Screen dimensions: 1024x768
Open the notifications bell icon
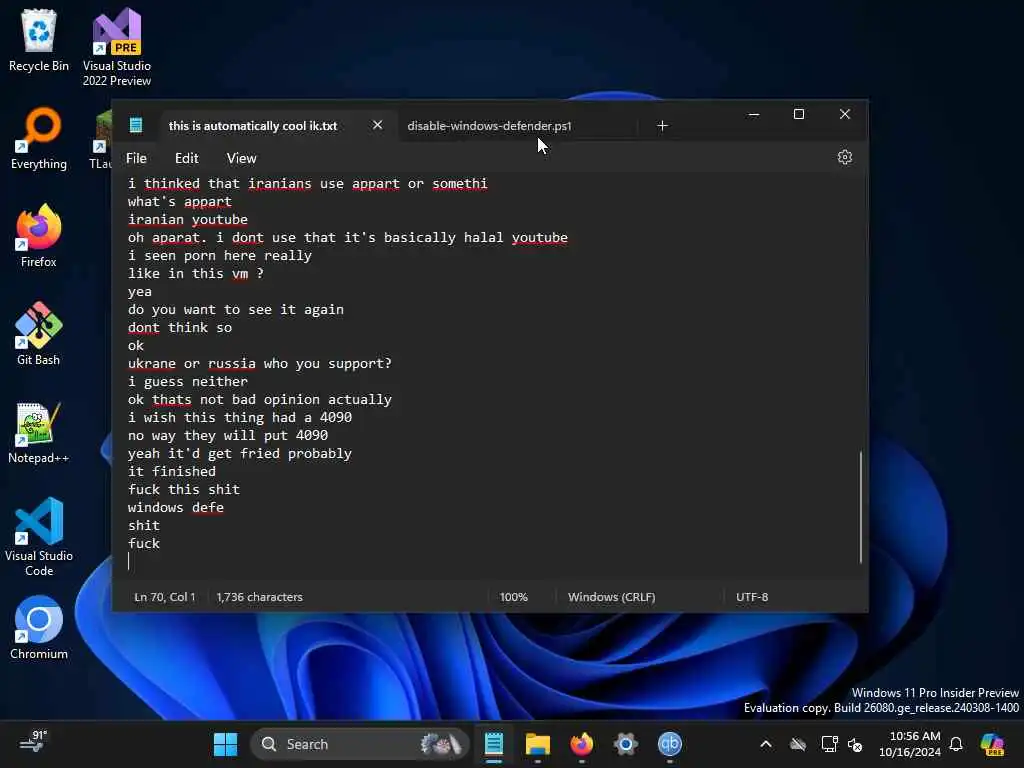click(956, 744)
